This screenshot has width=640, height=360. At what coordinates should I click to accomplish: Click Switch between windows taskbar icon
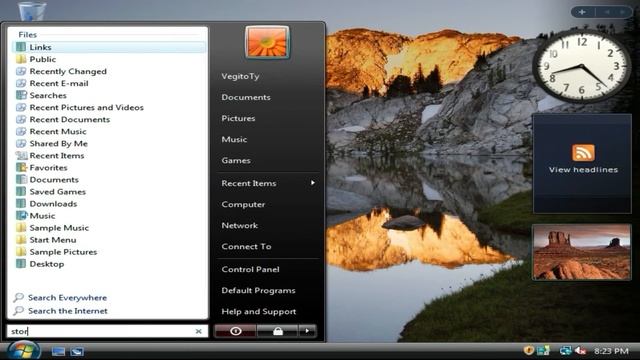[77, 351]
